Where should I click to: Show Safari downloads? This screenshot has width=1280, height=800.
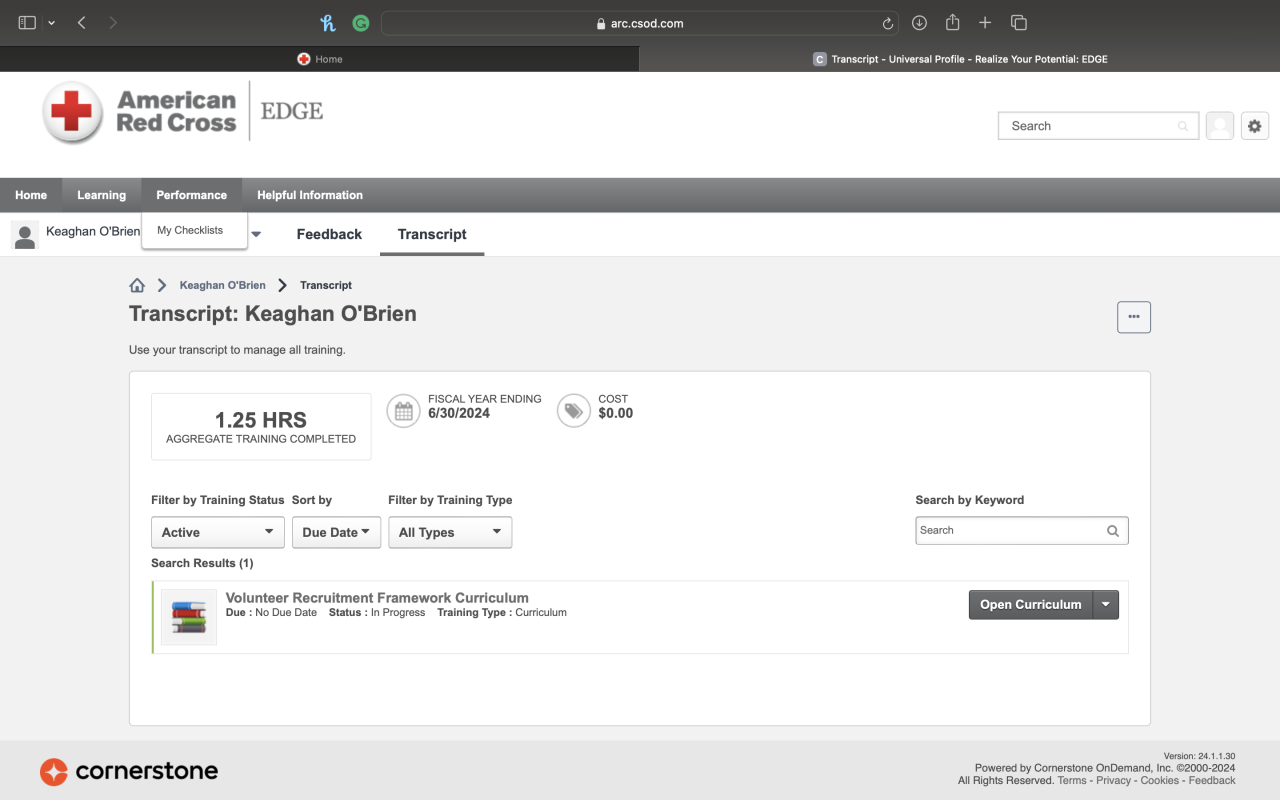tap(920, 23)
